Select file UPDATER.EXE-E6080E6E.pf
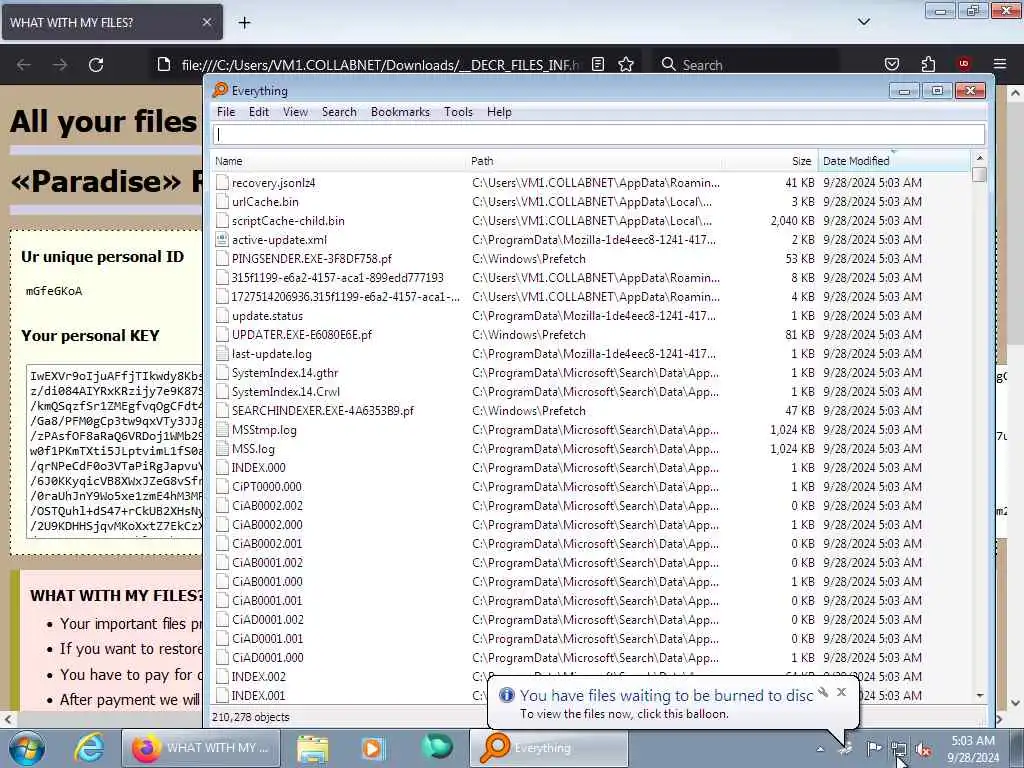 coord(302,334)
